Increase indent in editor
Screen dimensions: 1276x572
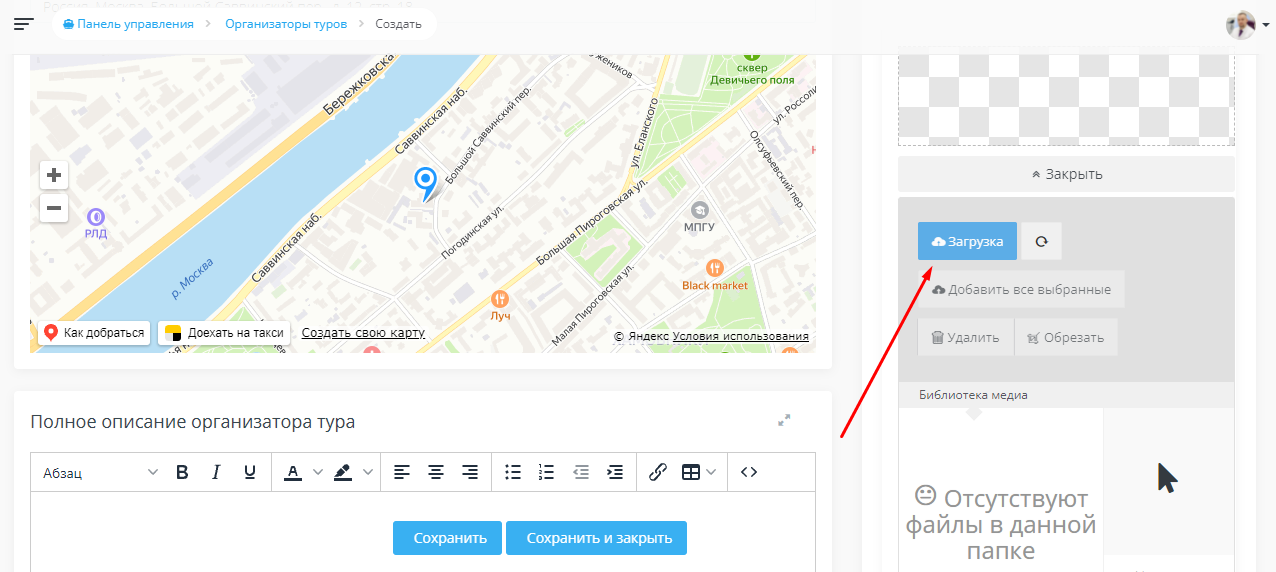(x=615, y=473)
